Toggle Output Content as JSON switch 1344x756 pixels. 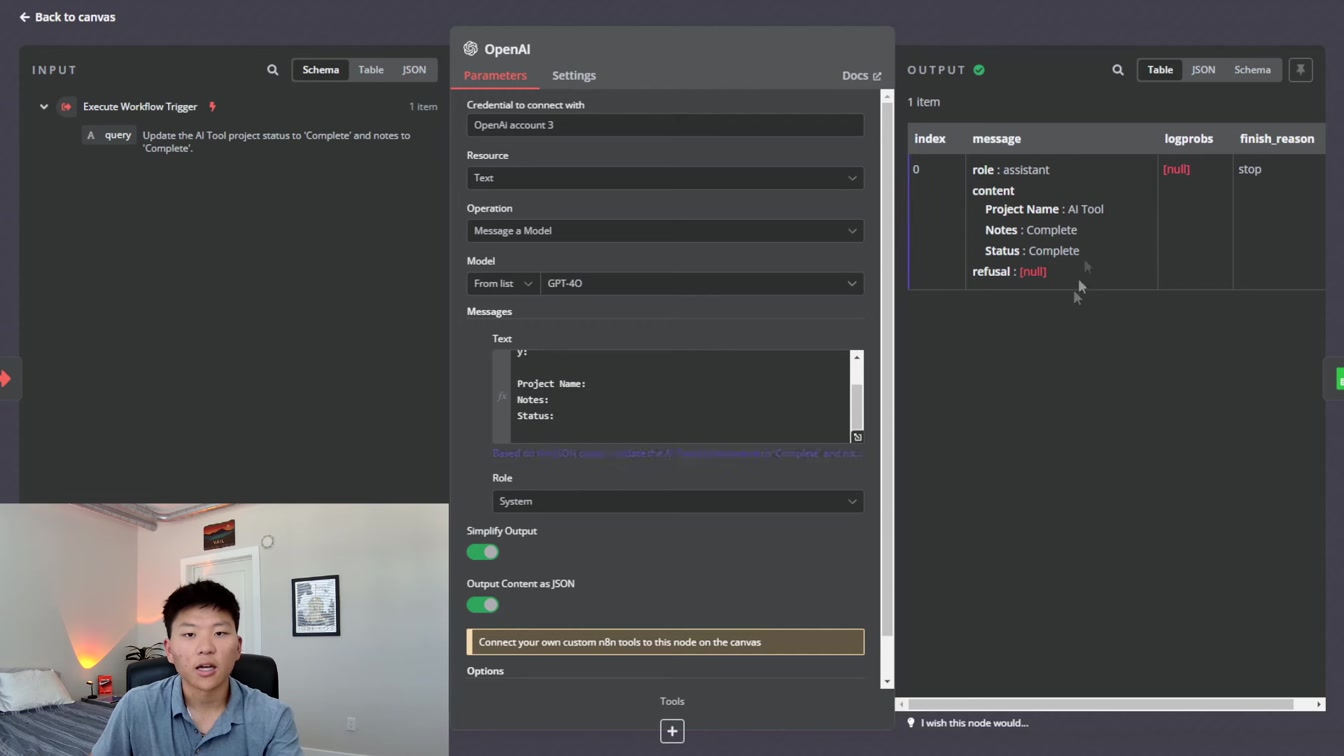[x=483, y=605]
